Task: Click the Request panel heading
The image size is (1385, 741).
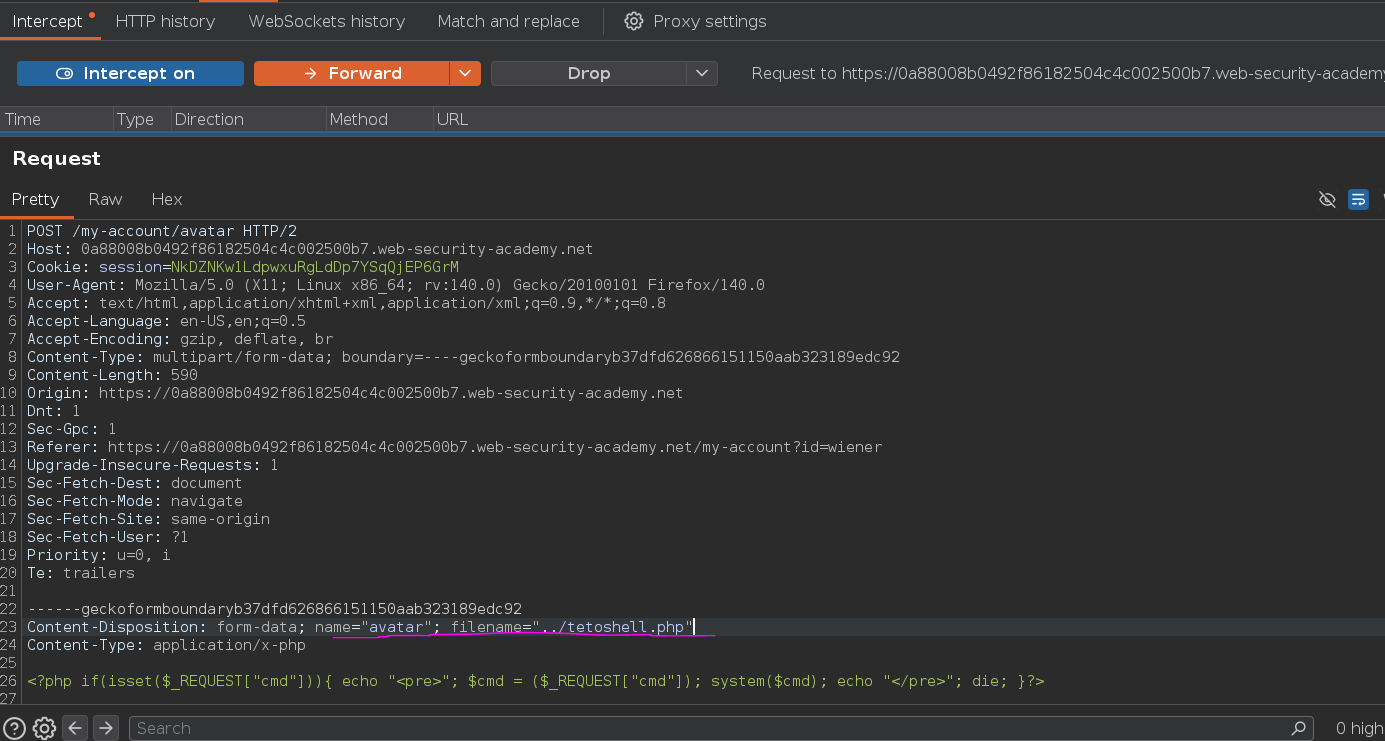Action: (x=56, y=158)
